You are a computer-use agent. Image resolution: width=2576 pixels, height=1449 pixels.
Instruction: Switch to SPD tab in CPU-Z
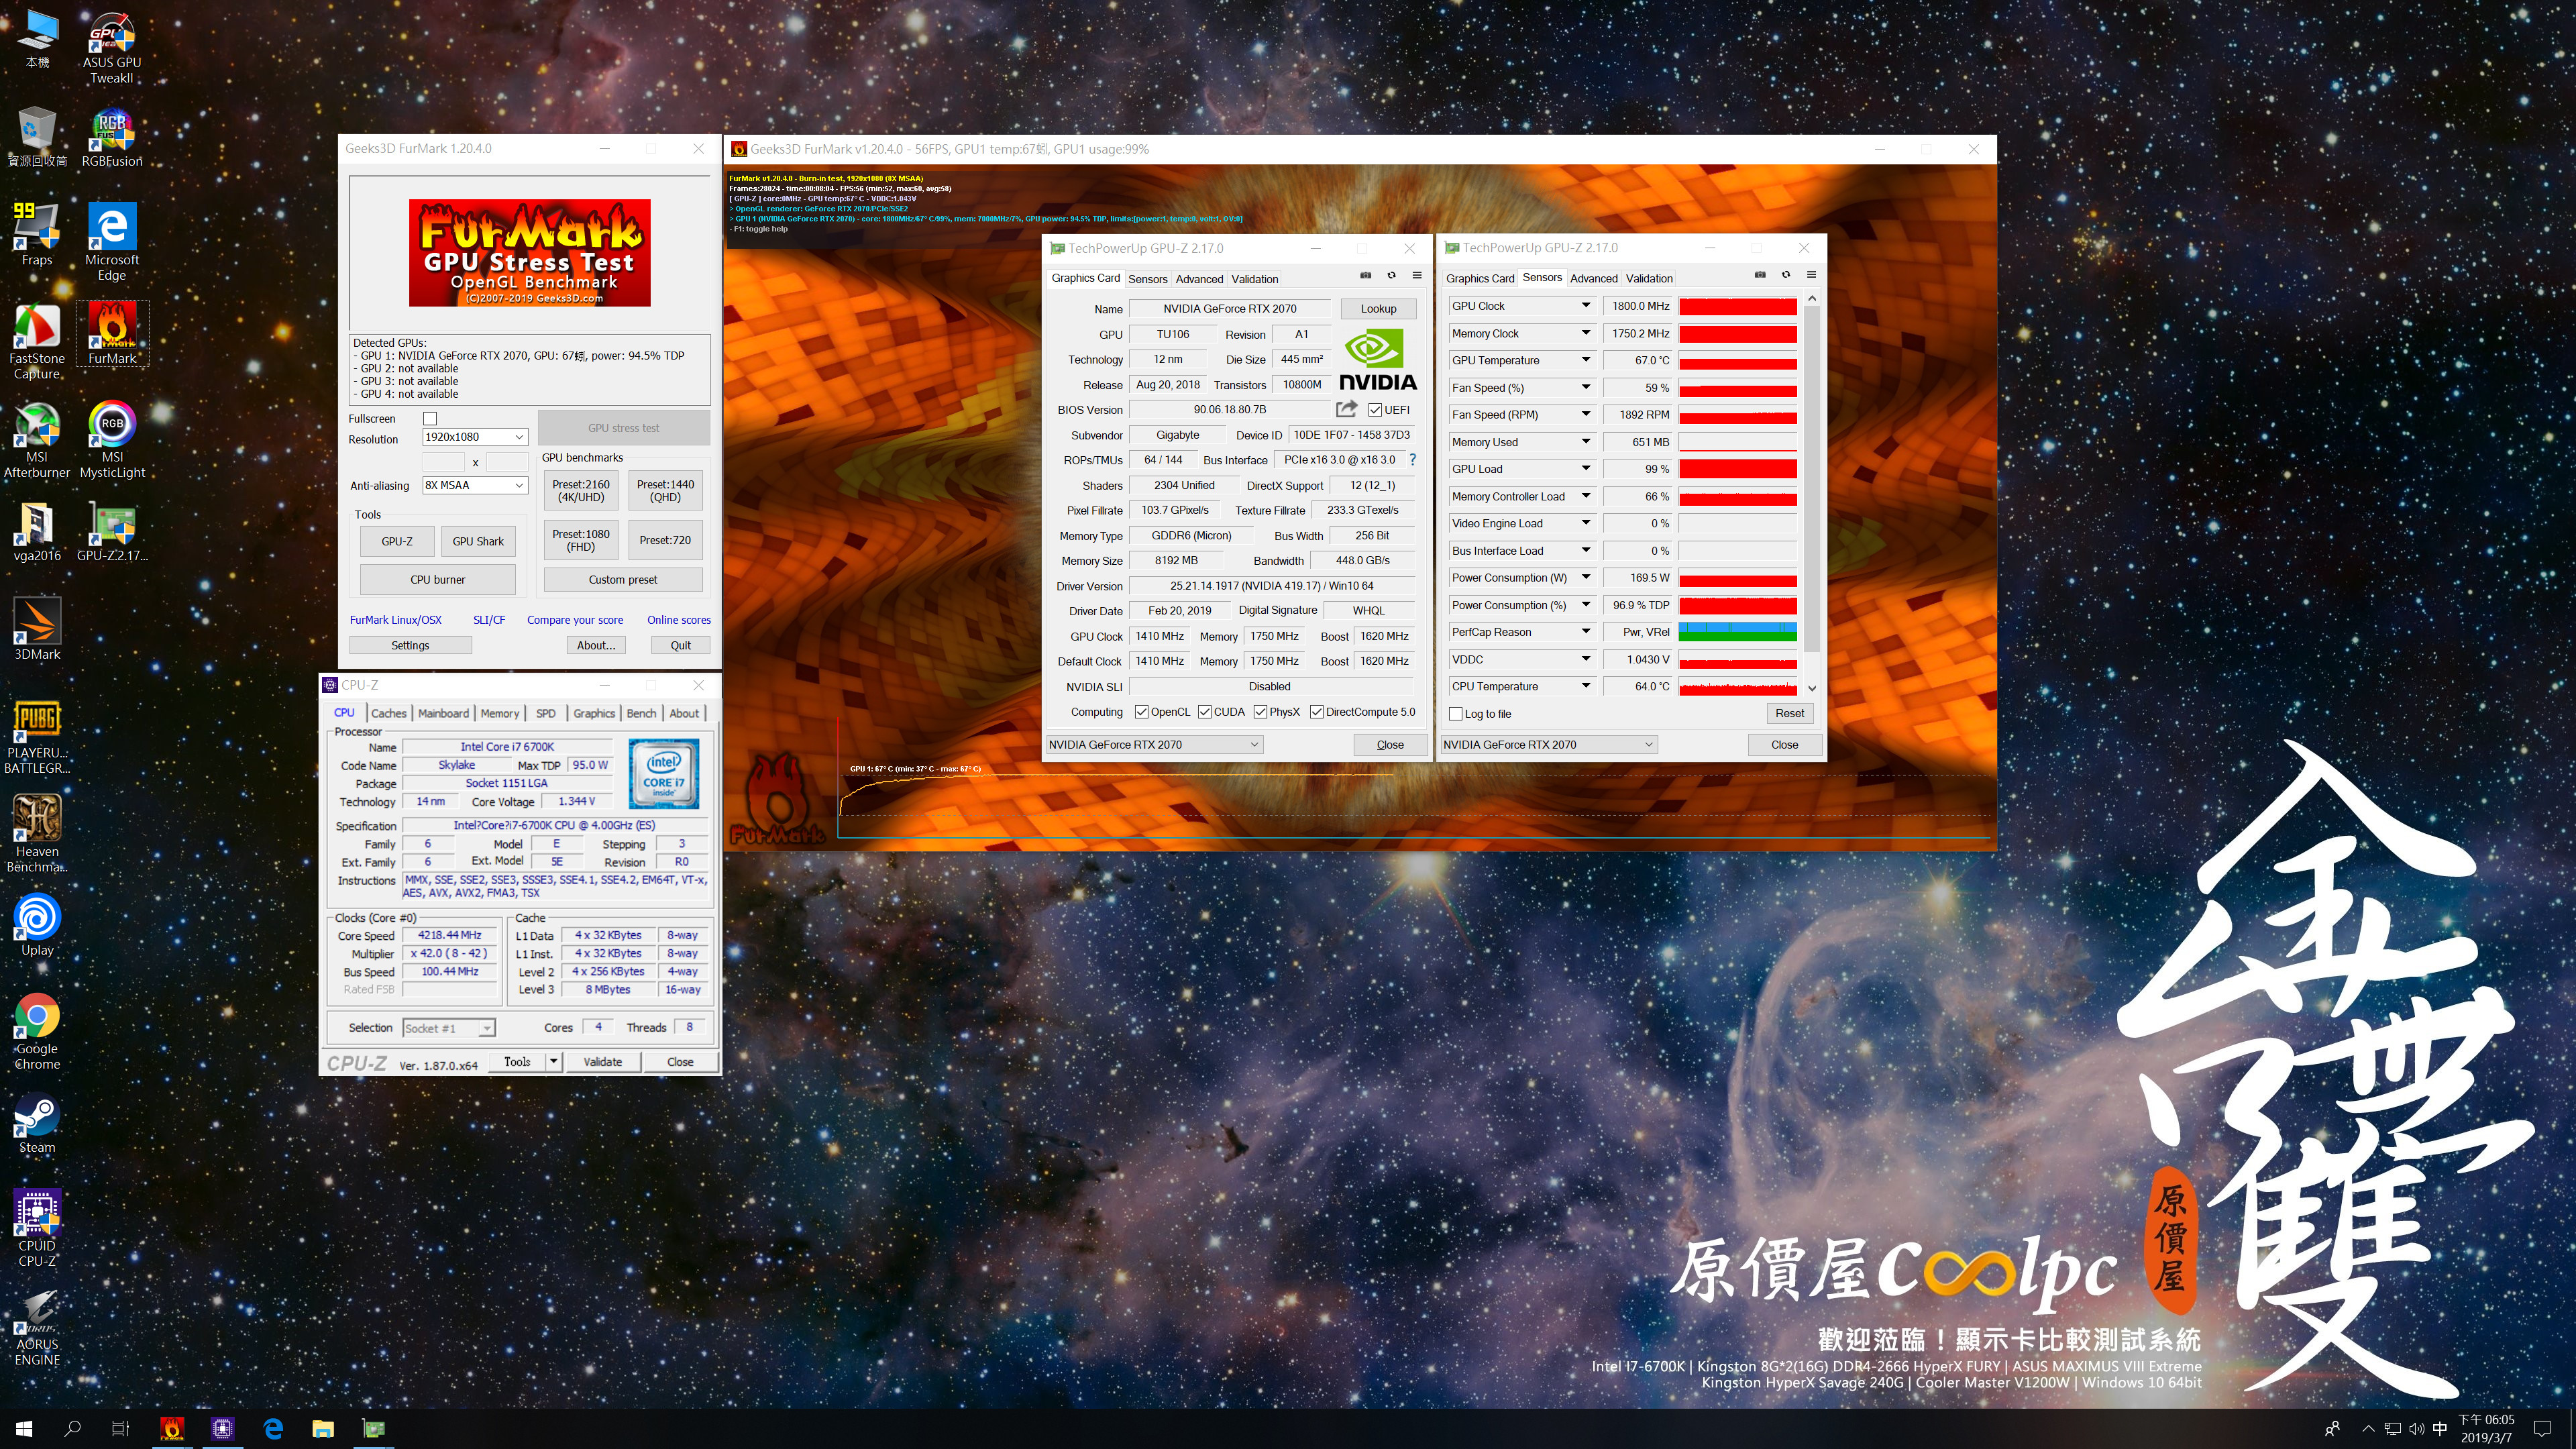click(x=545, y=713)
